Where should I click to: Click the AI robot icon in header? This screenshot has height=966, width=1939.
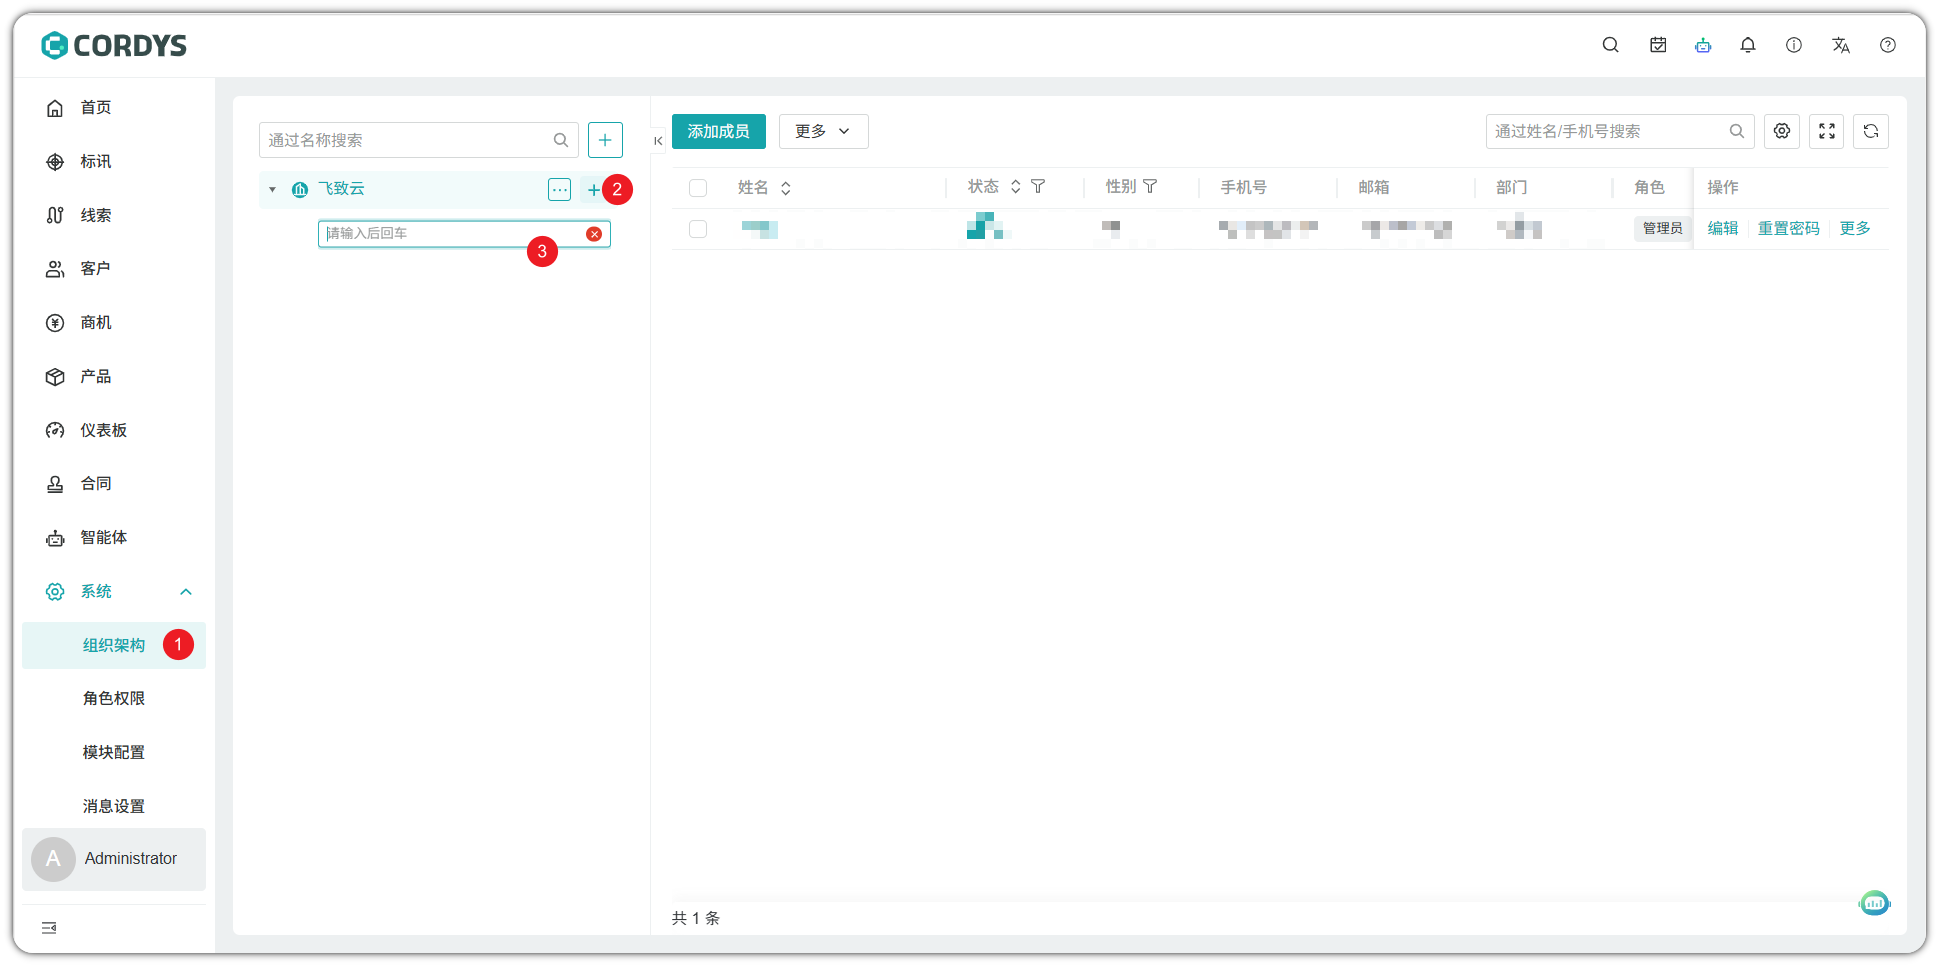coord(1703,45)
